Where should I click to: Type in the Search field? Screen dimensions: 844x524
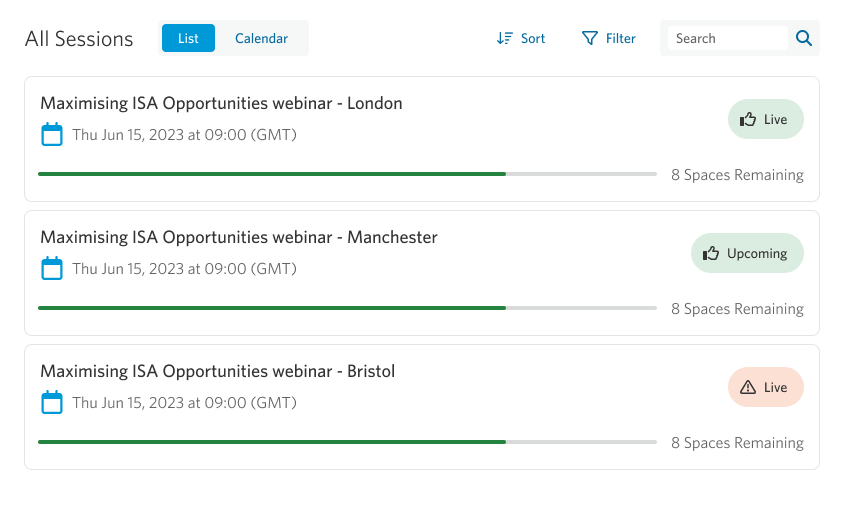pos(728,39)
